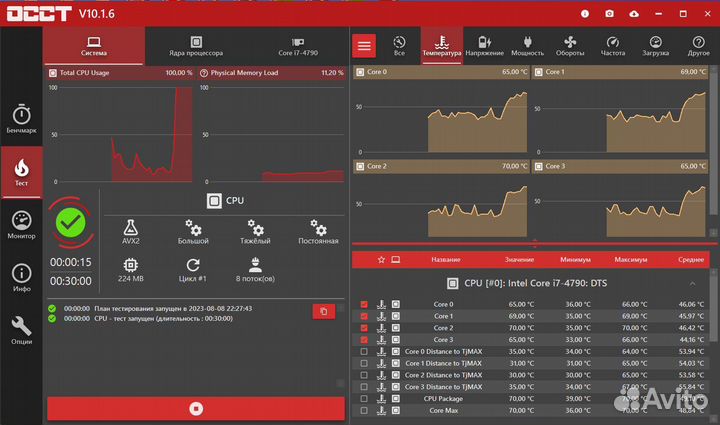This screenshot has height=425, width=720.
Task: Click the monitor column header icon
Action: click(x=395, y=260)
